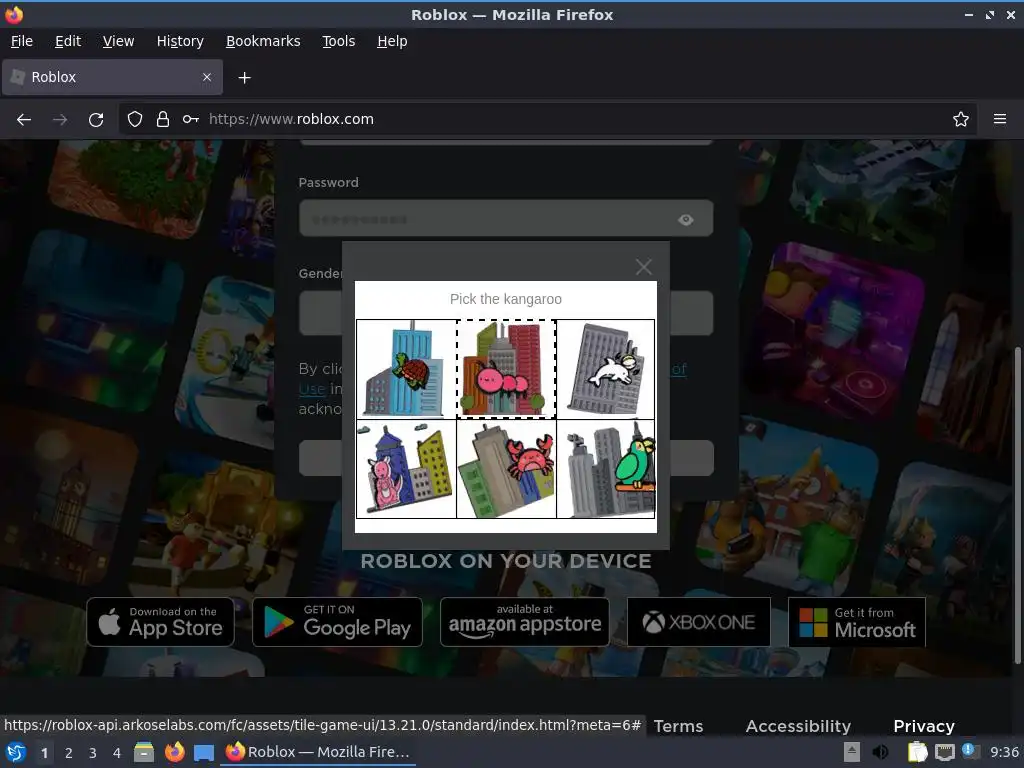This screenshot has width=1024, height=768.
Task: Close the captcha dialog with X
Action: coord(643,266)
